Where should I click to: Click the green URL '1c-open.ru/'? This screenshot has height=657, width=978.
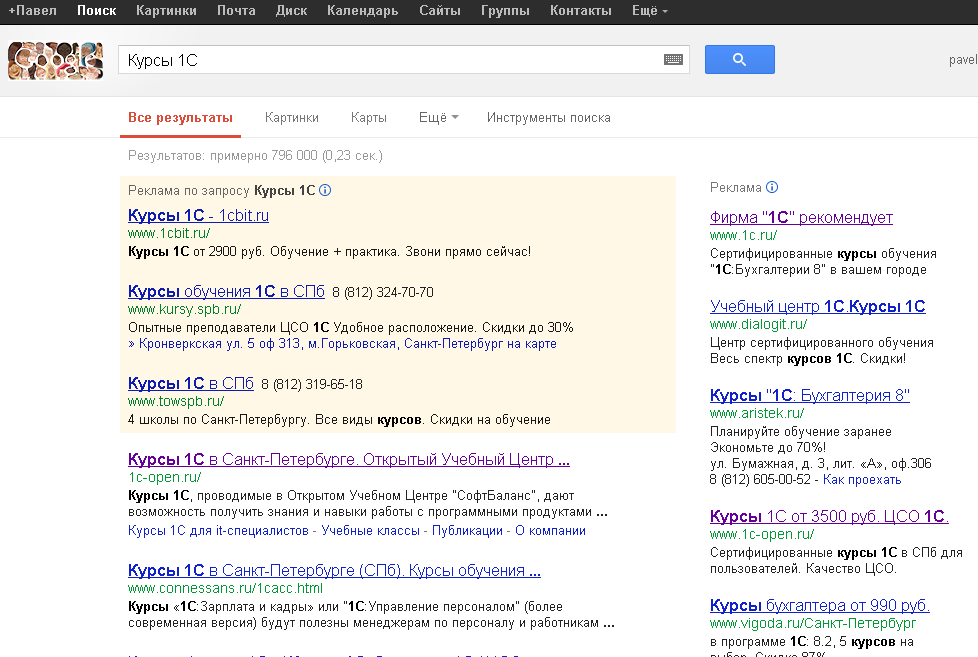point(165,477)
